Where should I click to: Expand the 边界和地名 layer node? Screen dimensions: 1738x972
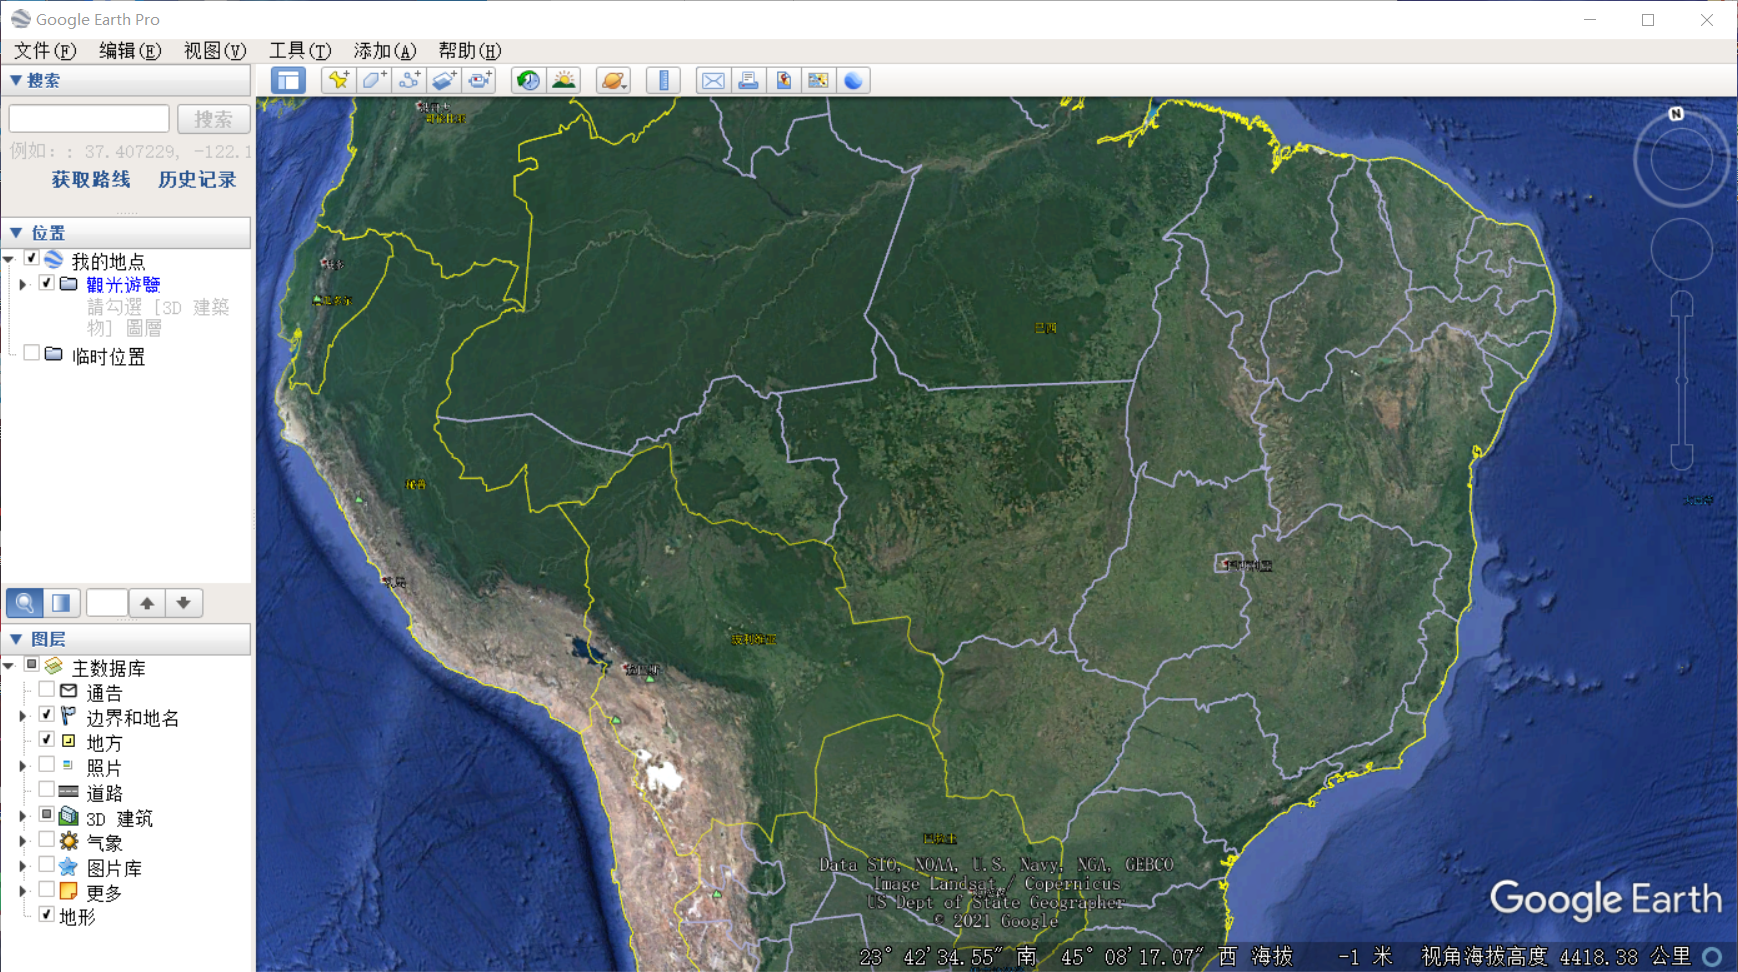pyautogui.click(x=22, y=717)
